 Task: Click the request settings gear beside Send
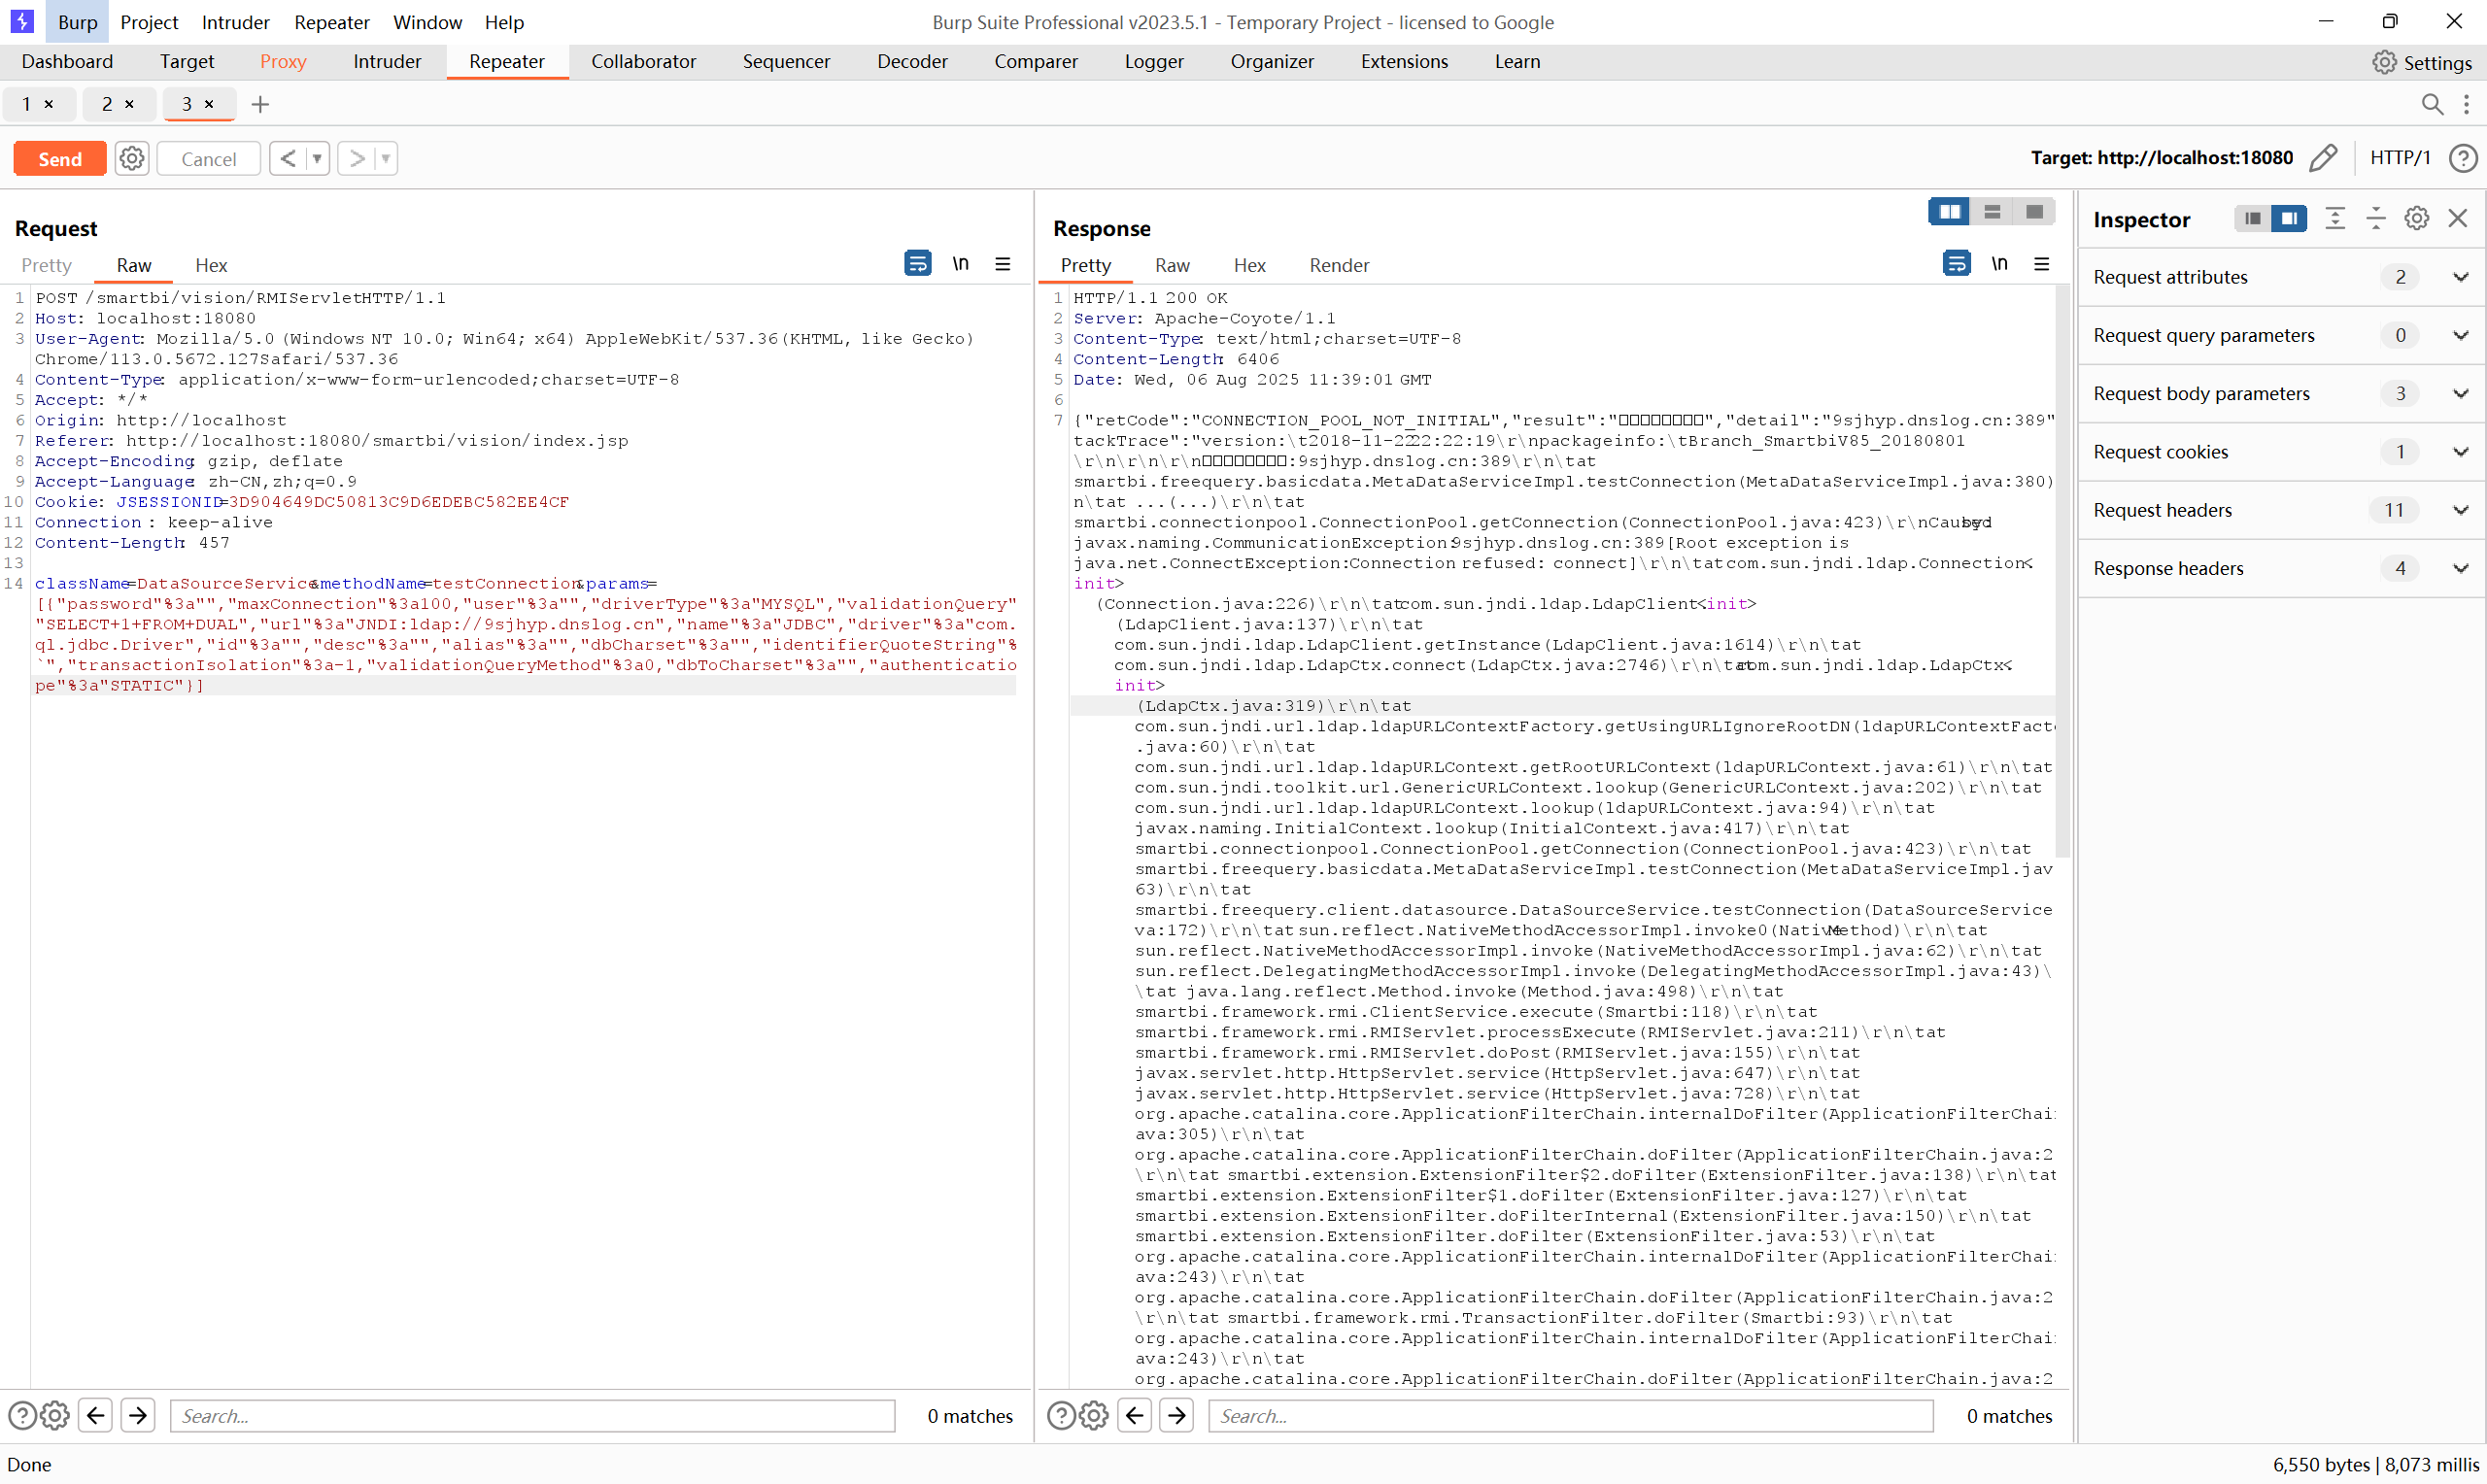pos(131,158)
